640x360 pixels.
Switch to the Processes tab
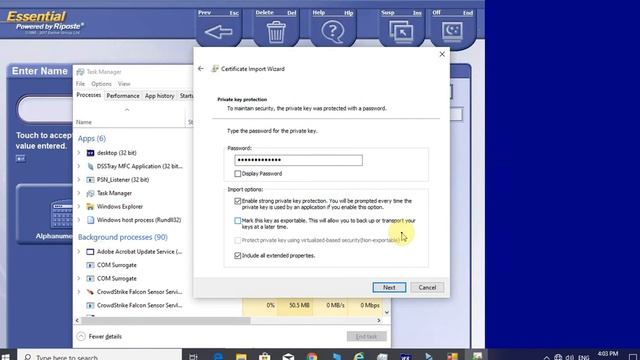click(89, 95)
